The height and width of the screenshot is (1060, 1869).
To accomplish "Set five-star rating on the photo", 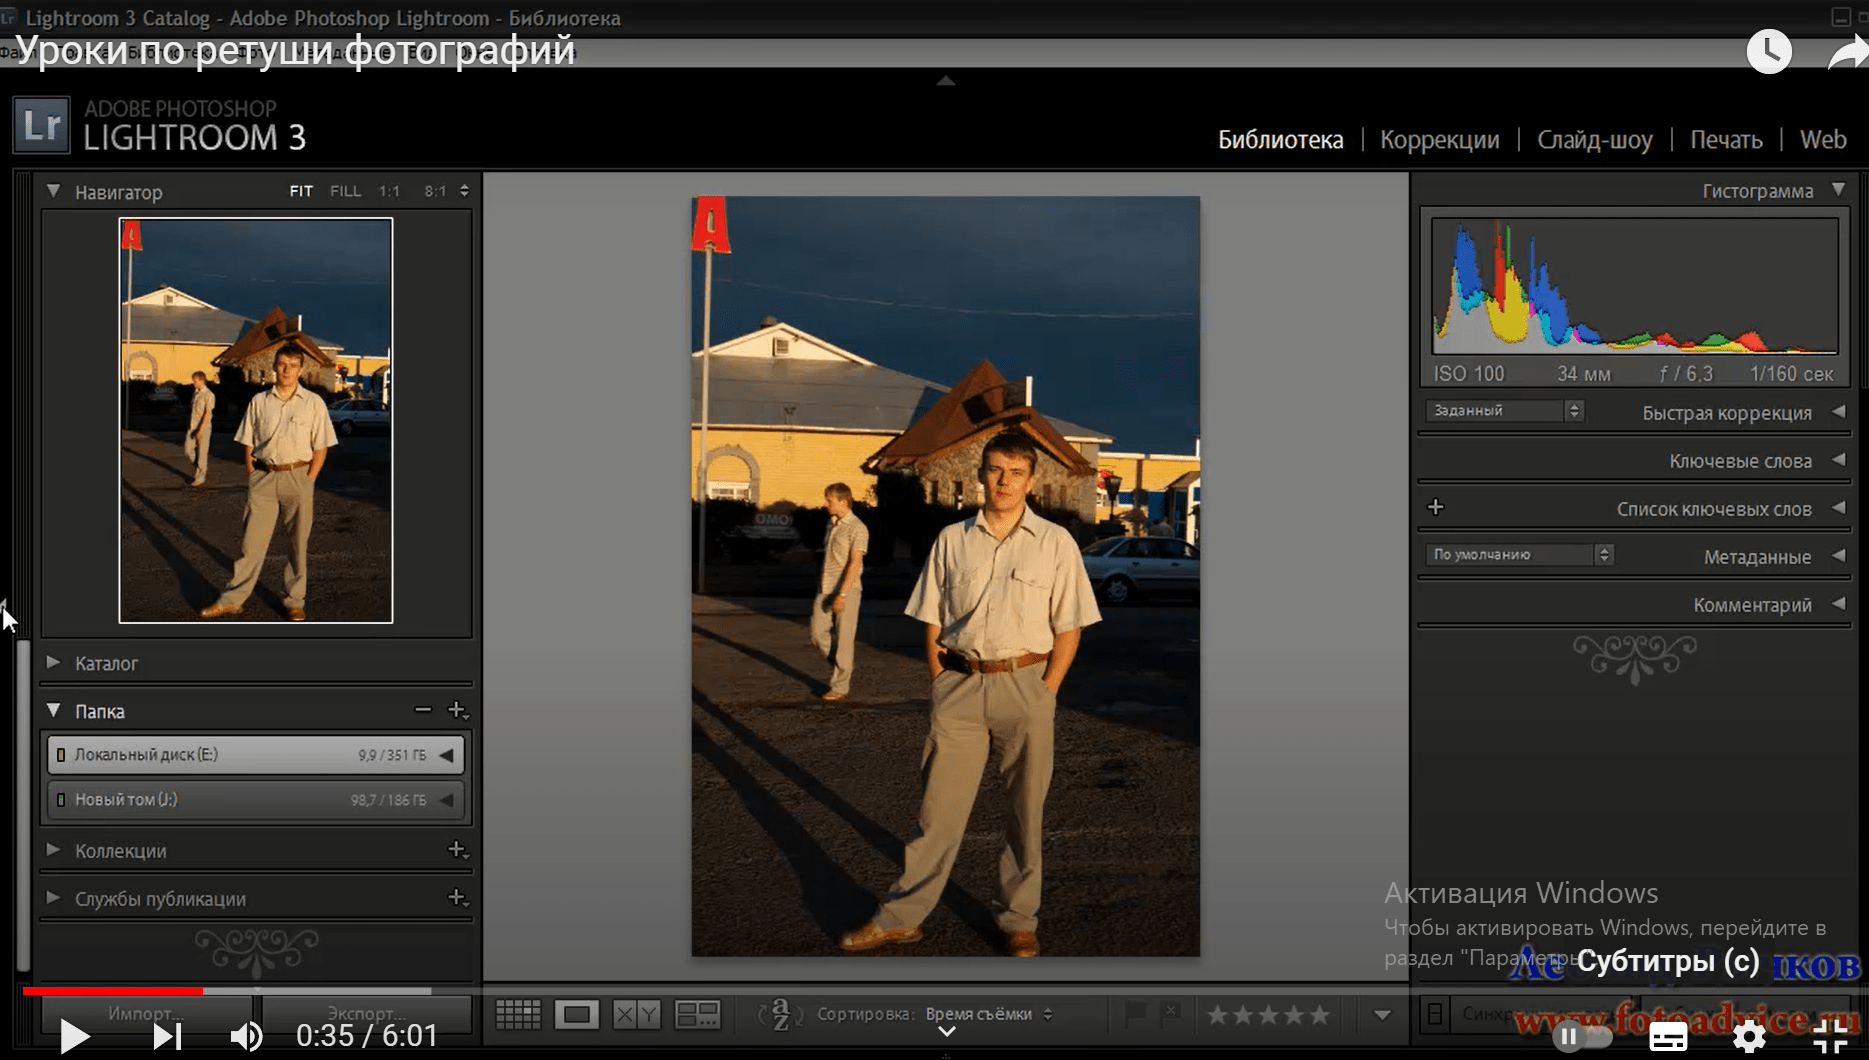I will (1320, 1015).
